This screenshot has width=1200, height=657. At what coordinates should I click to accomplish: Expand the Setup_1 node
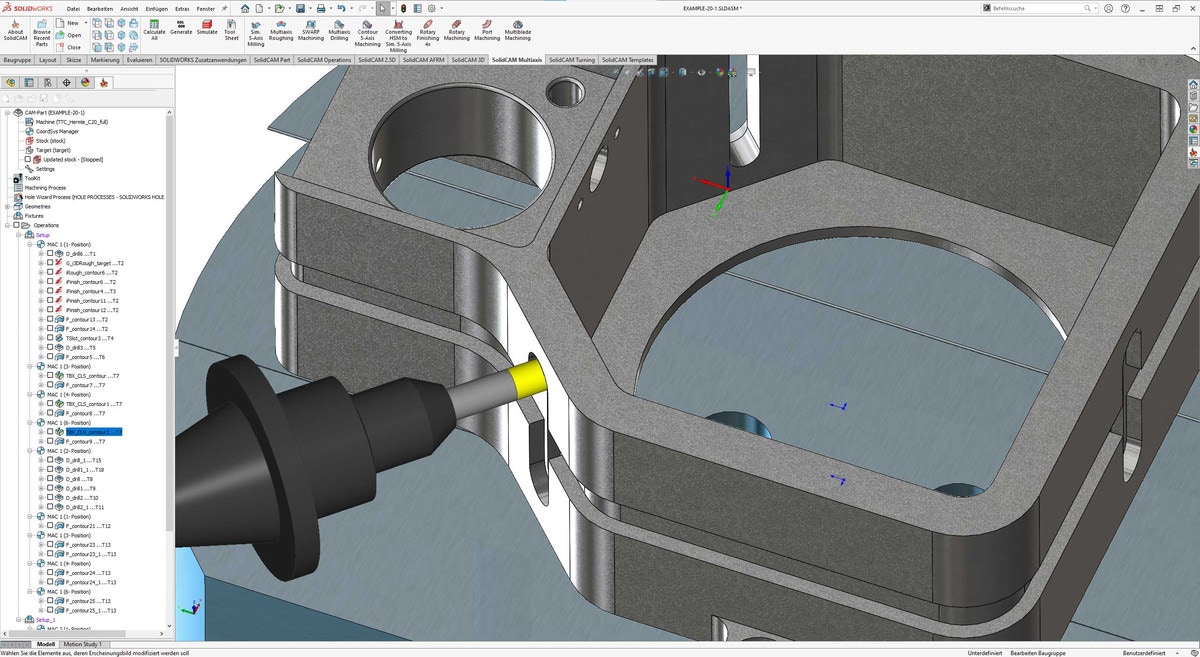[17, 619]
